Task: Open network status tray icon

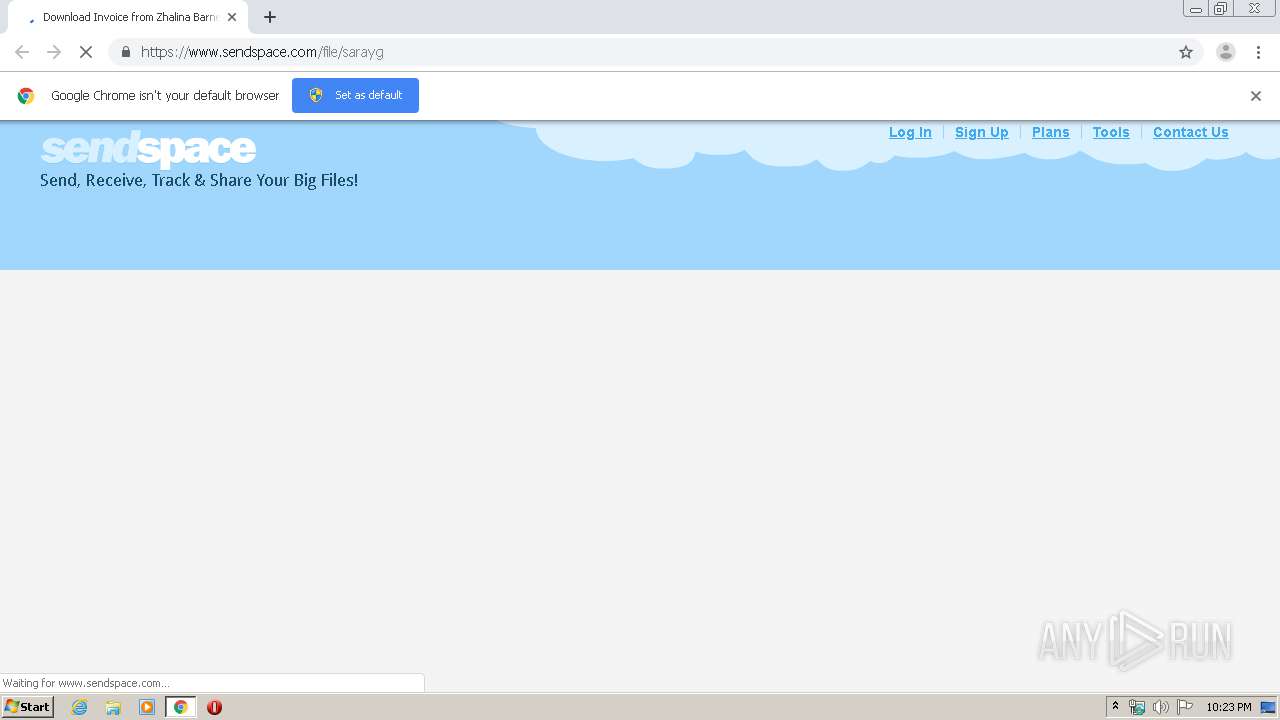Action: pyautogui.click(x=1137, y=707)
